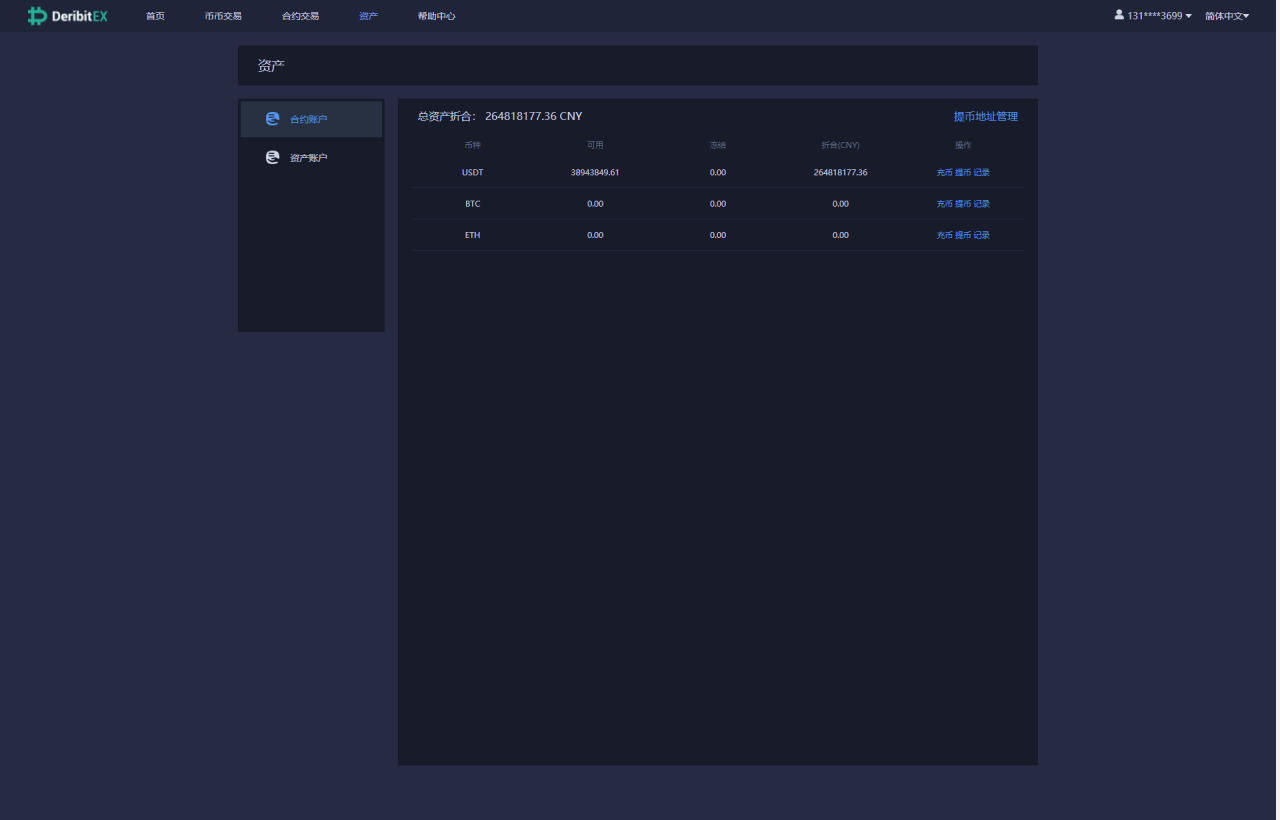Open 提币地址管理 withdrawal address management
Screen dimensions: 1280x820
click(x=985, y=116)
